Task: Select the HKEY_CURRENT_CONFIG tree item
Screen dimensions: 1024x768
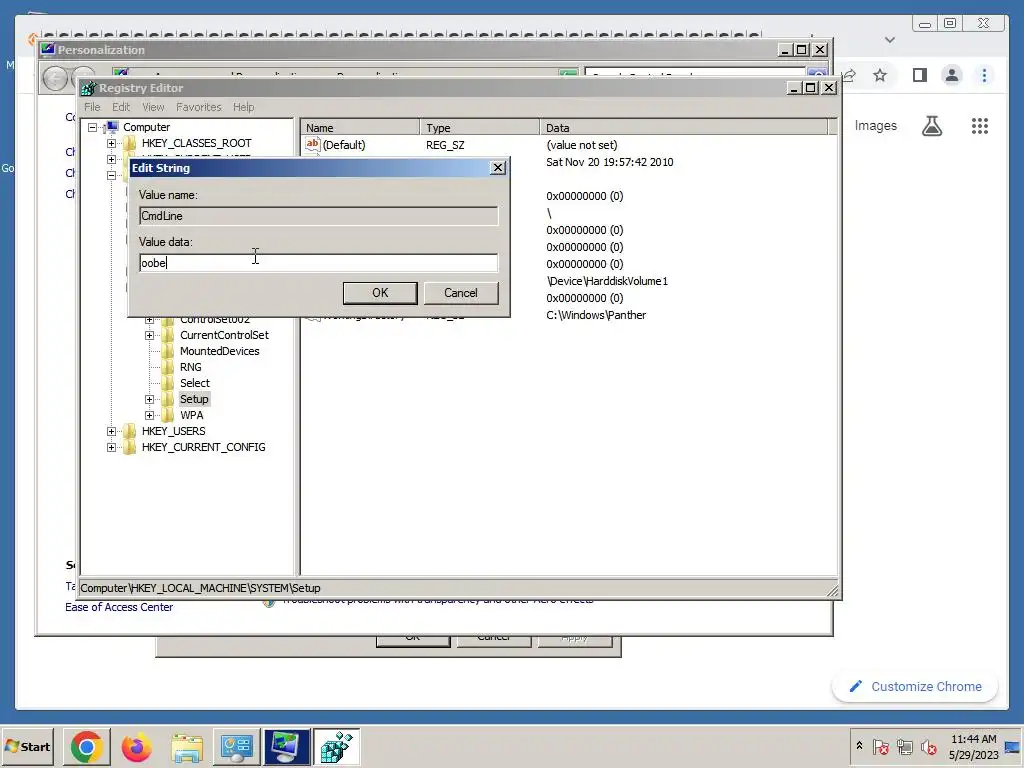Action: [203, 447]
